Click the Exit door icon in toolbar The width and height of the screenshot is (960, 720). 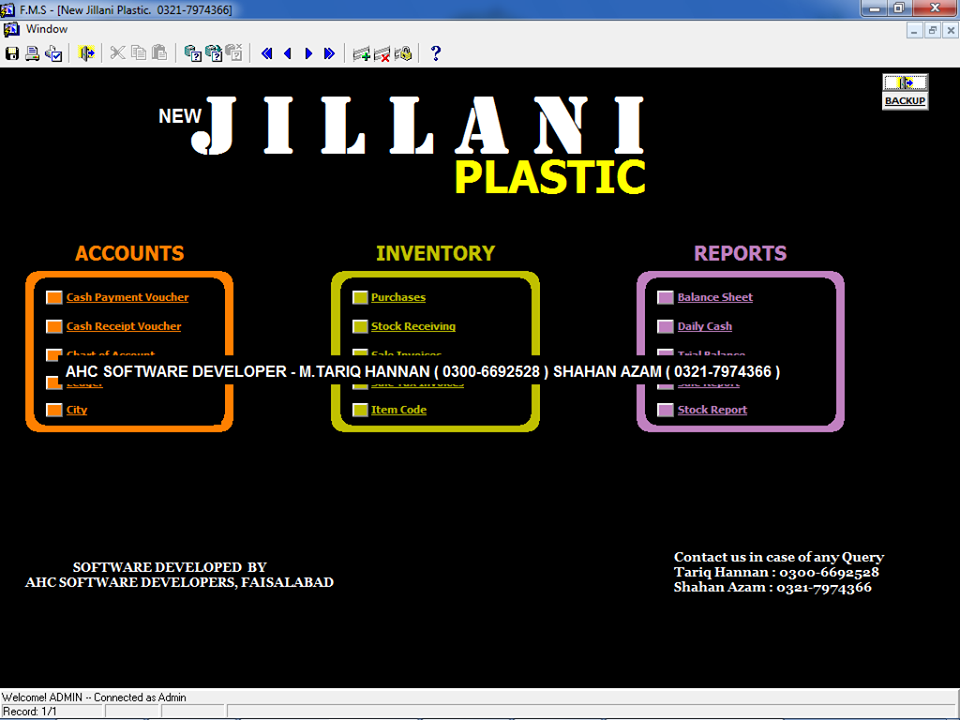87,53
